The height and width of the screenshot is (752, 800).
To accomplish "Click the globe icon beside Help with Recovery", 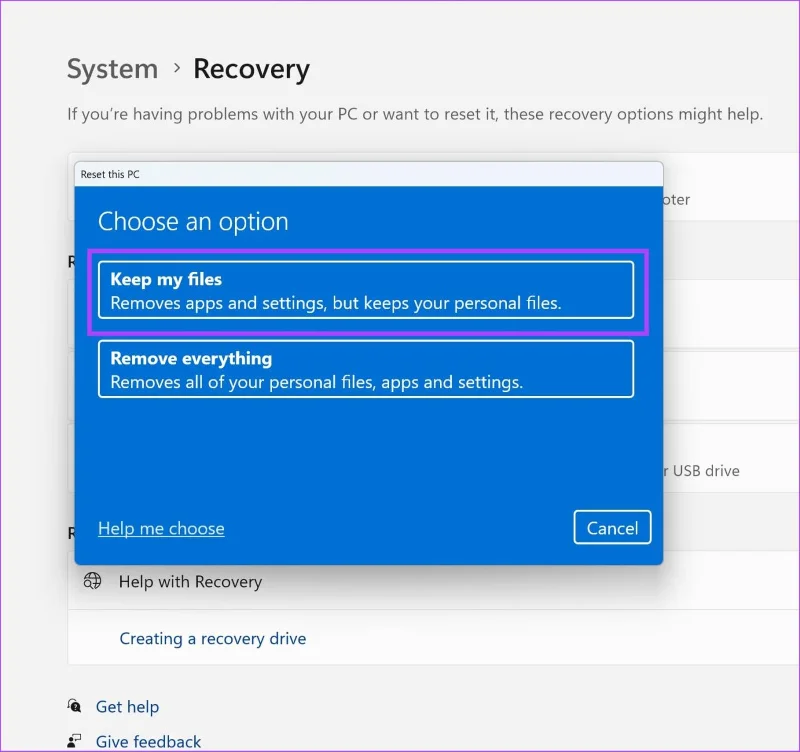I will [92, 581].
